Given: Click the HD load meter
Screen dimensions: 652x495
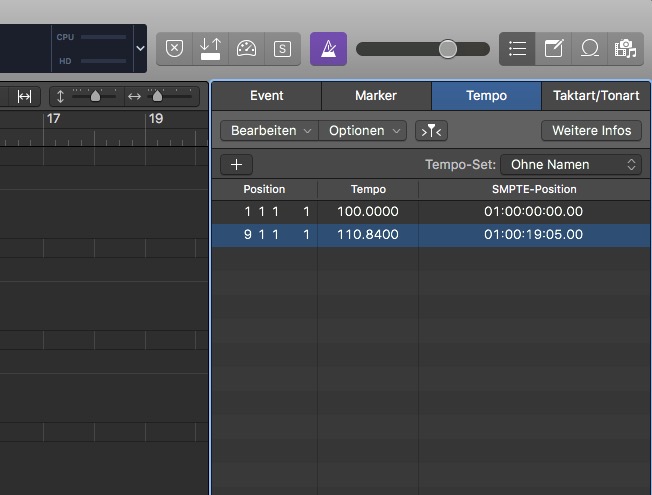Looking at the screenshot, I should pos(91,61).
